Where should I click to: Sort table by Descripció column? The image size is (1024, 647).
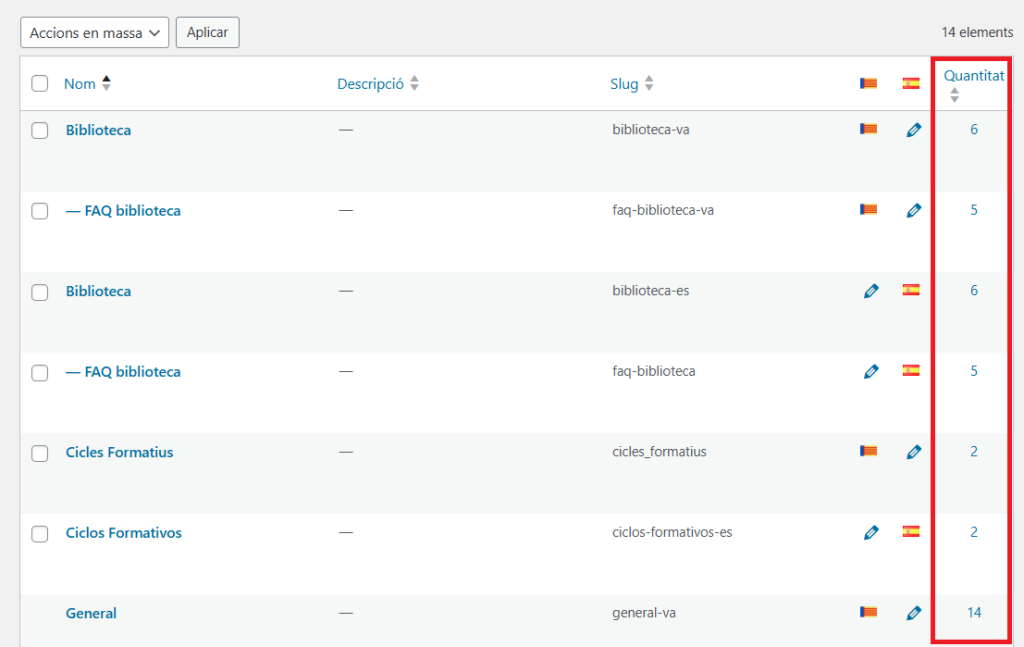point(370,84)
